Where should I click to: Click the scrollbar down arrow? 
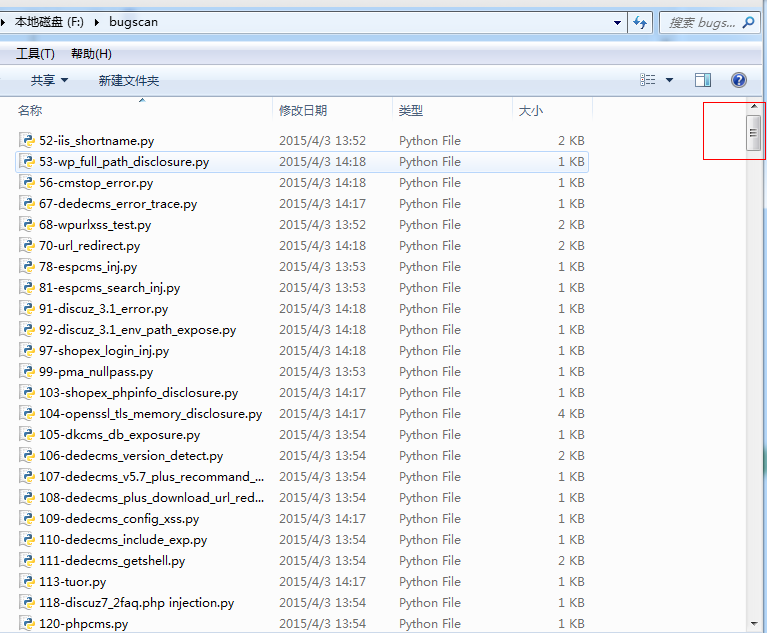(x=754, y=624)
